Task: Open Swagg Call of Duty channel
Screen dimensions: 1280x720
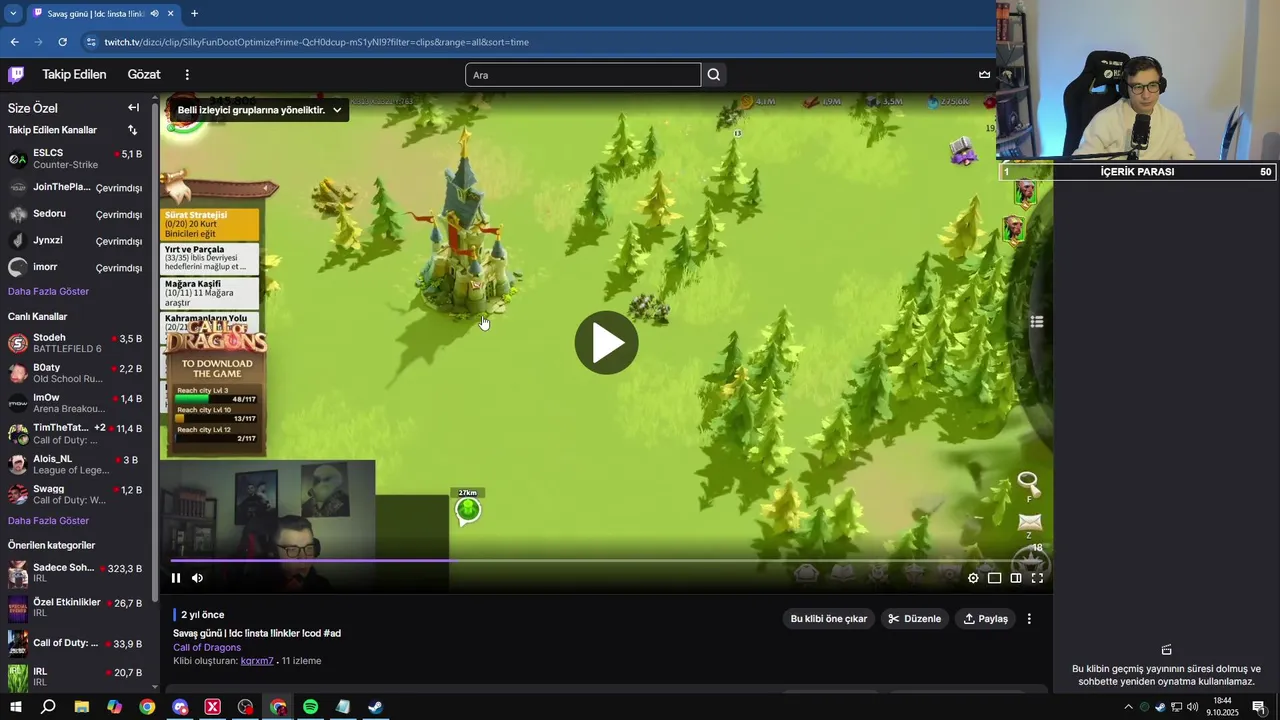Action: pyautogui.click(x=77, y=494)
